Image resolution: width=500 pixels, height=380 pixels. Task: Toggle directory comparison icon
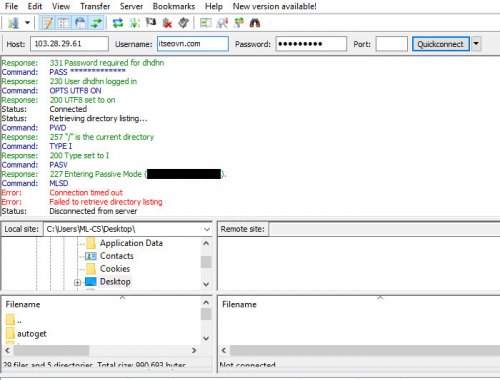tap(222, 23)
